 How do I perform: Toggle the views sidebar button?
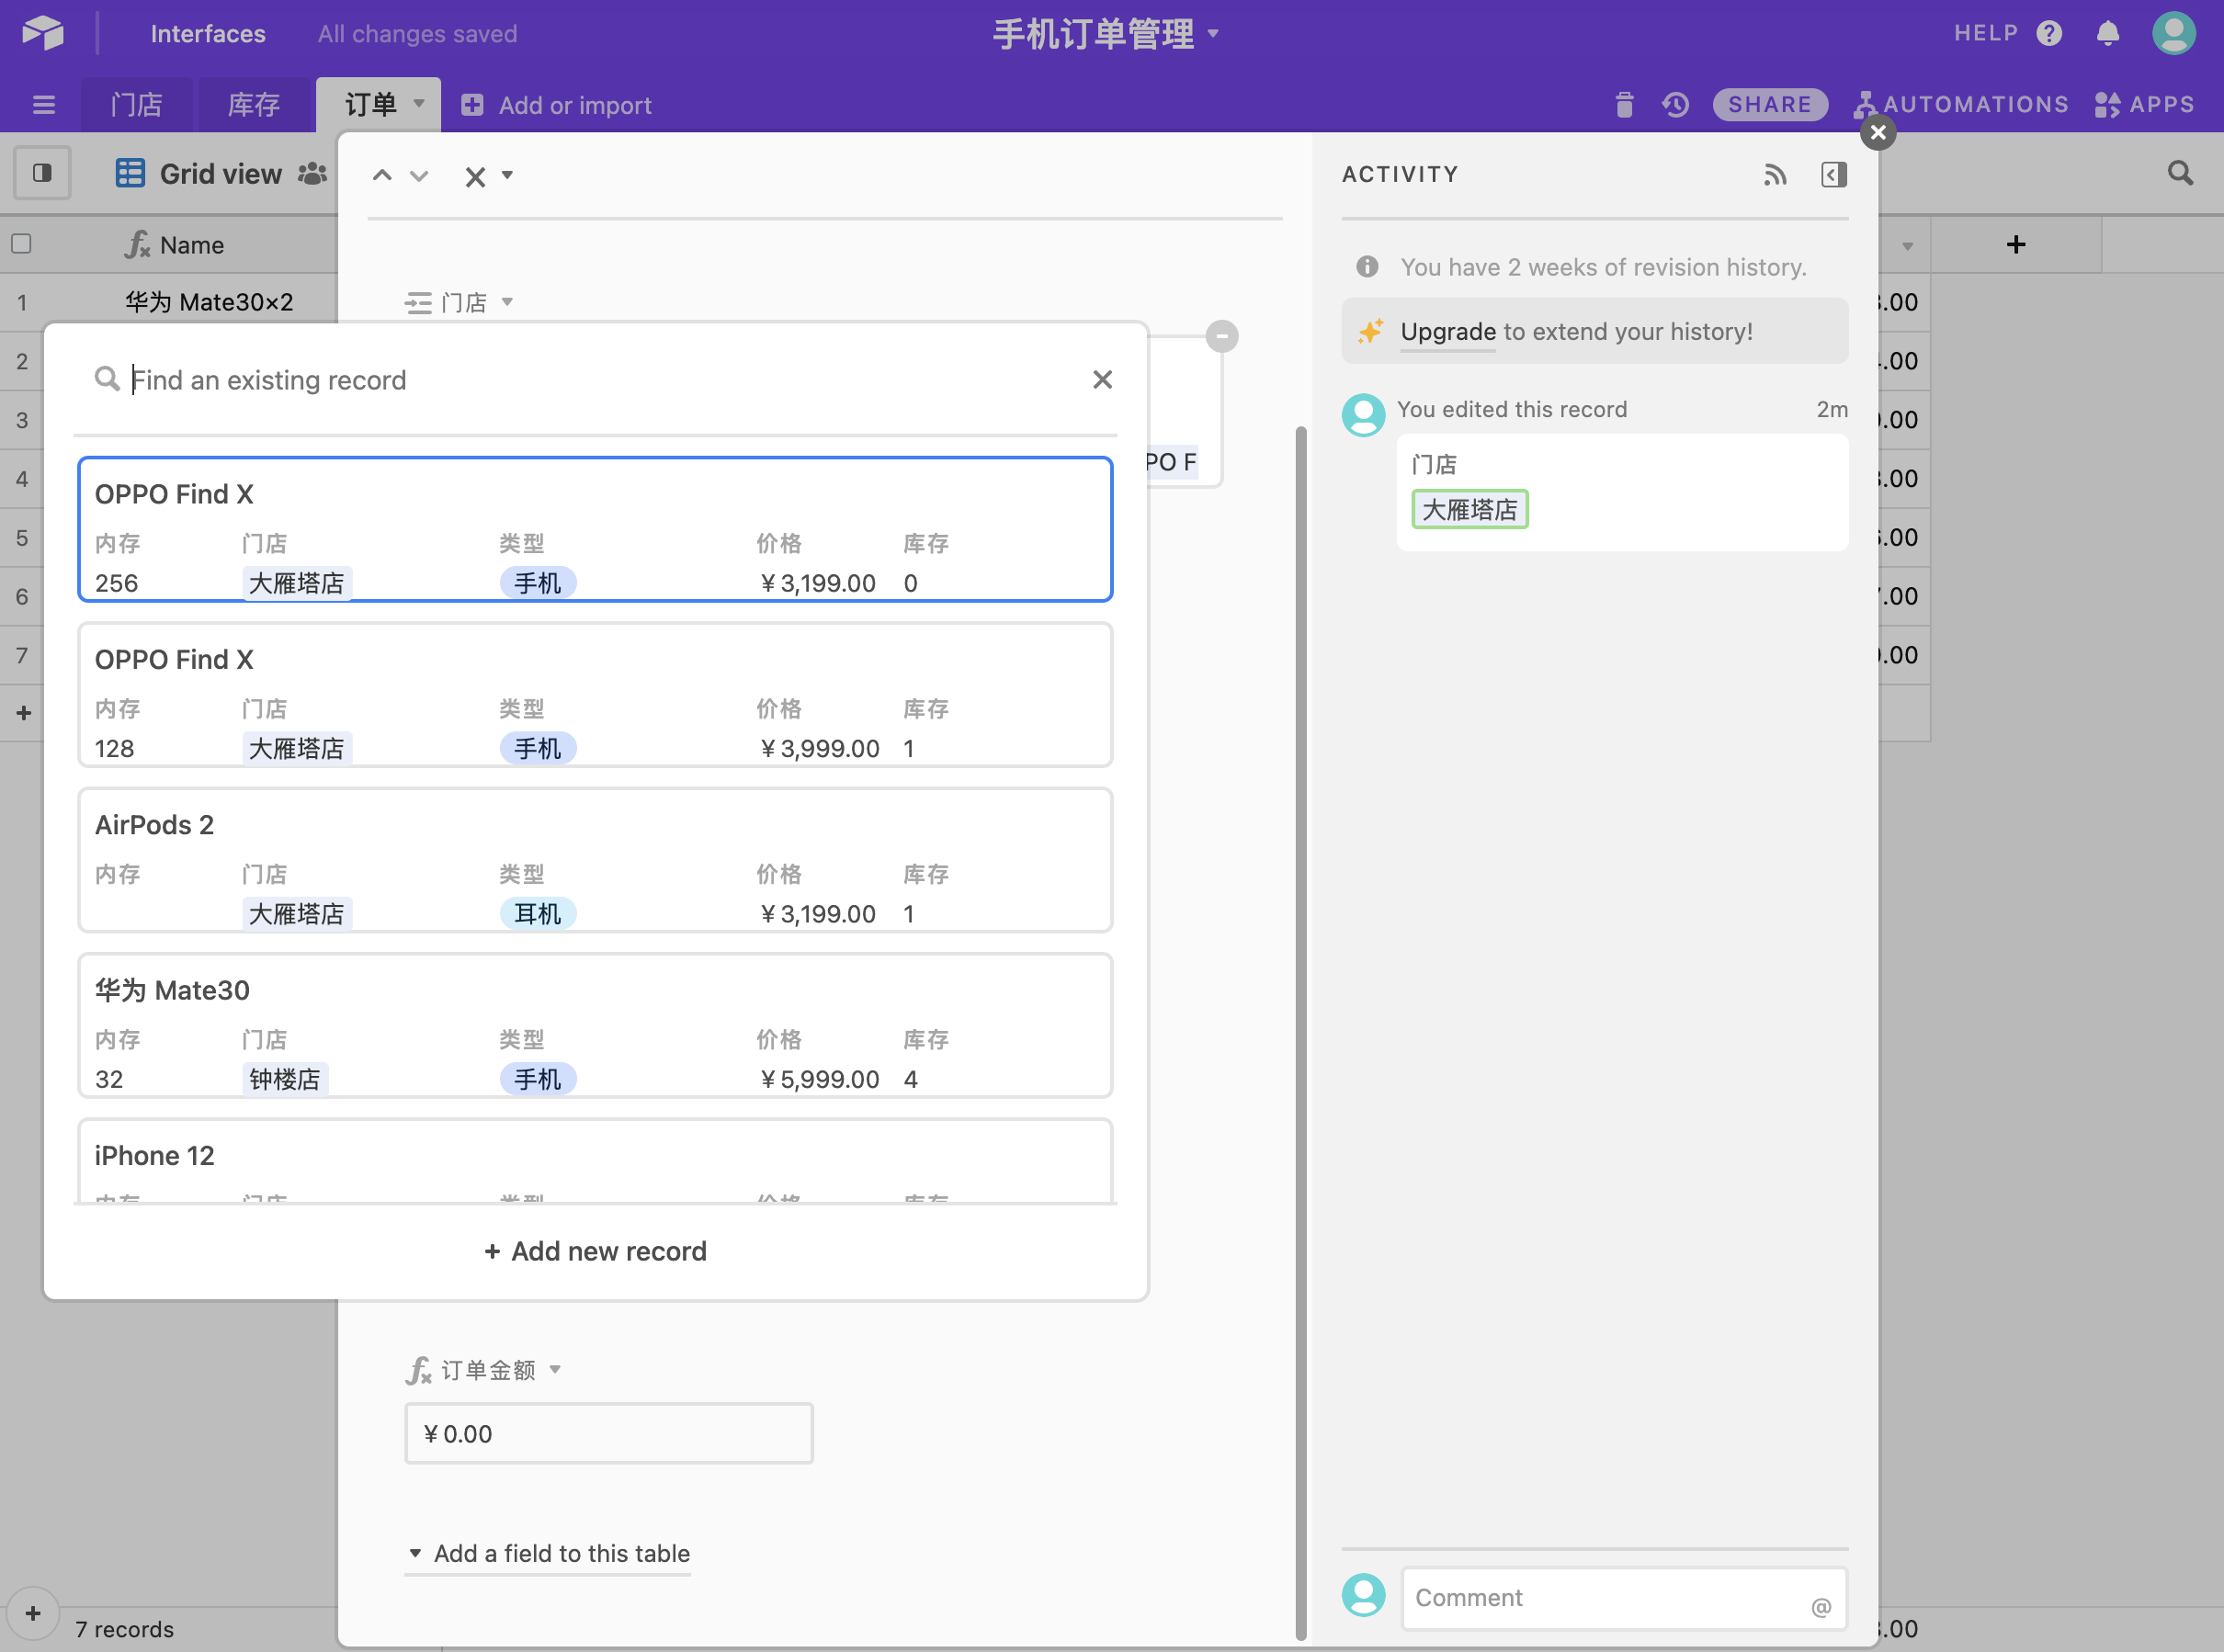42,173
